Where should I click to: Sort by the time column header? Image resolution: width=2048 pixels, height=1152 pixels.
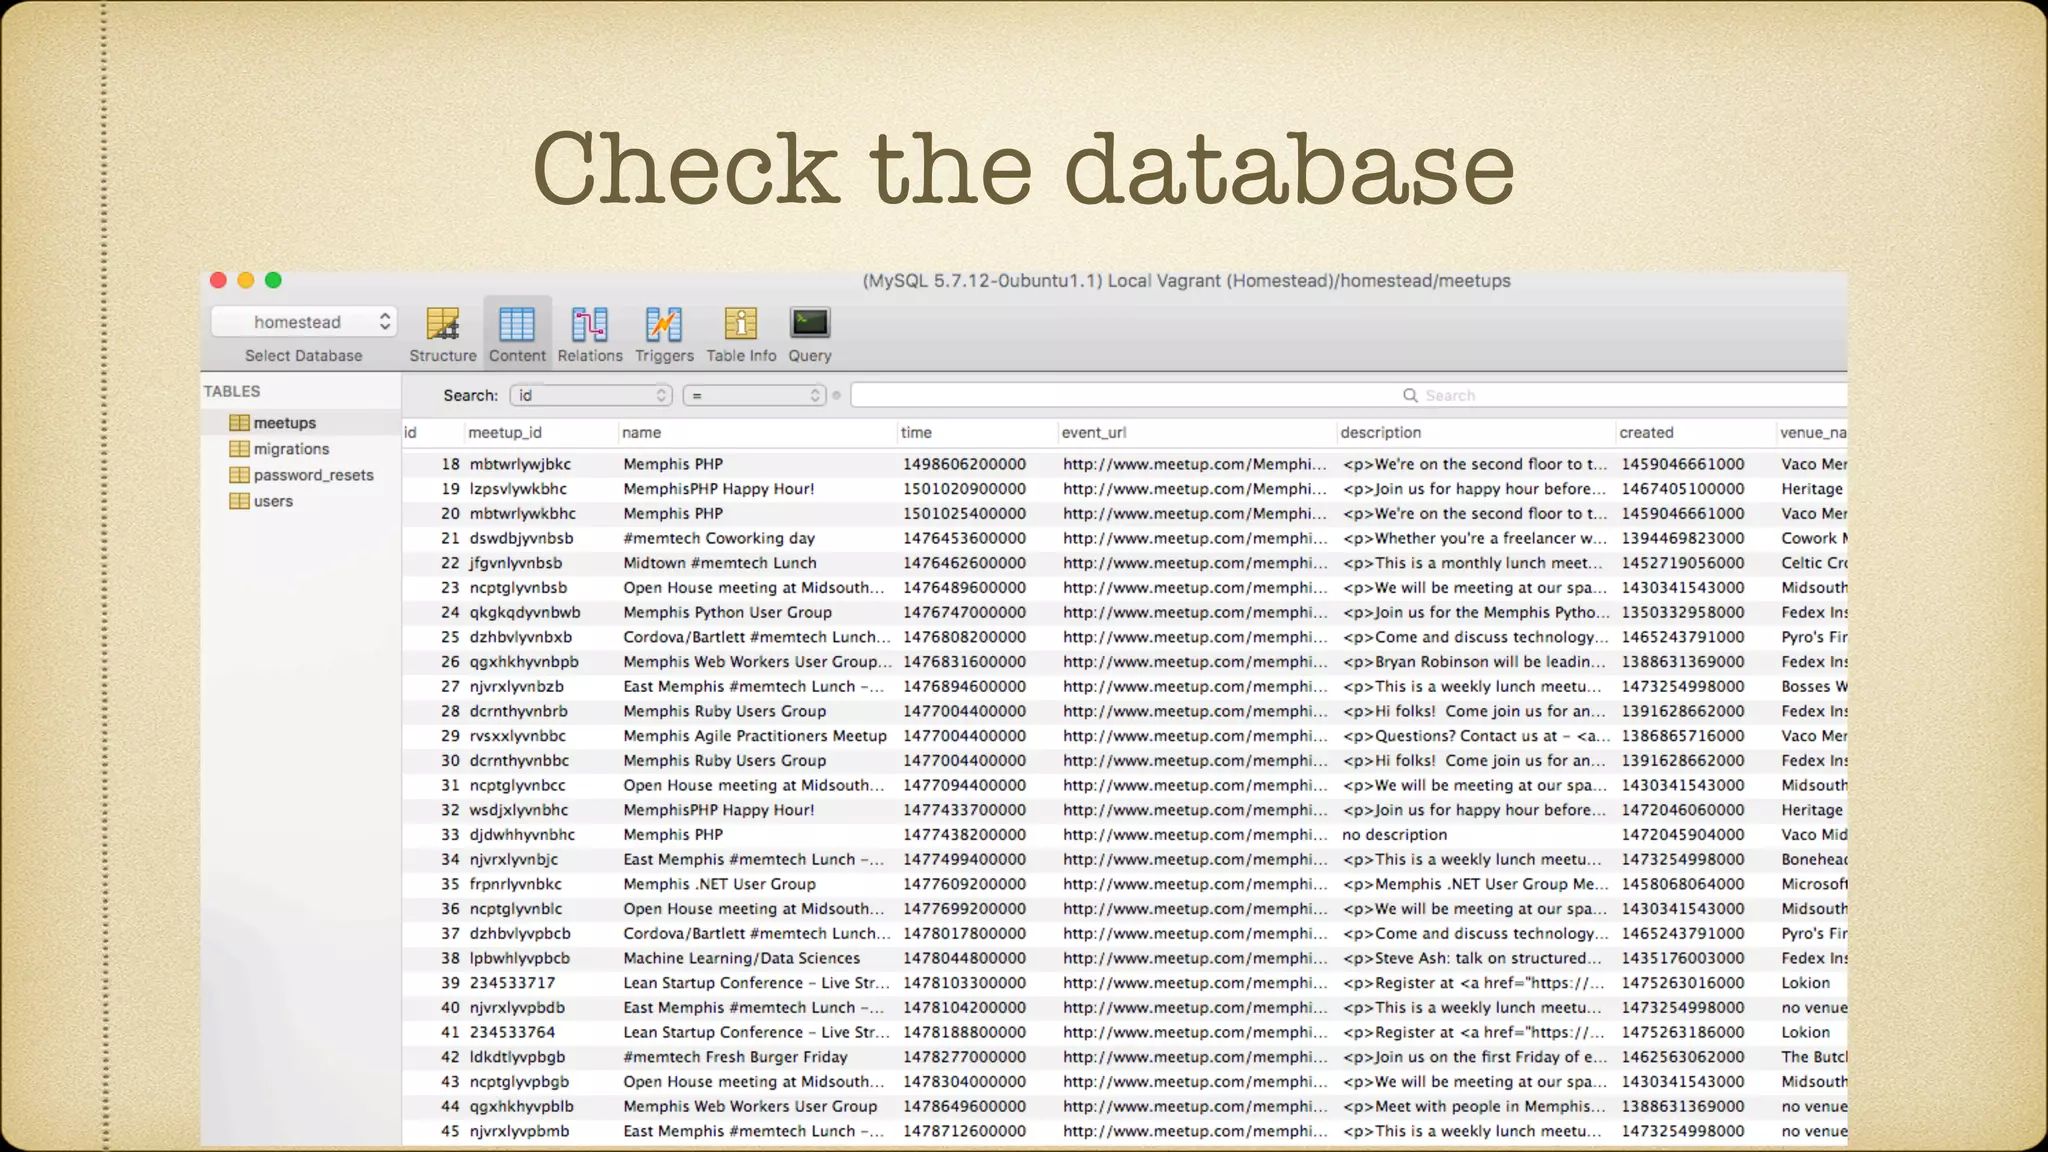977,433
